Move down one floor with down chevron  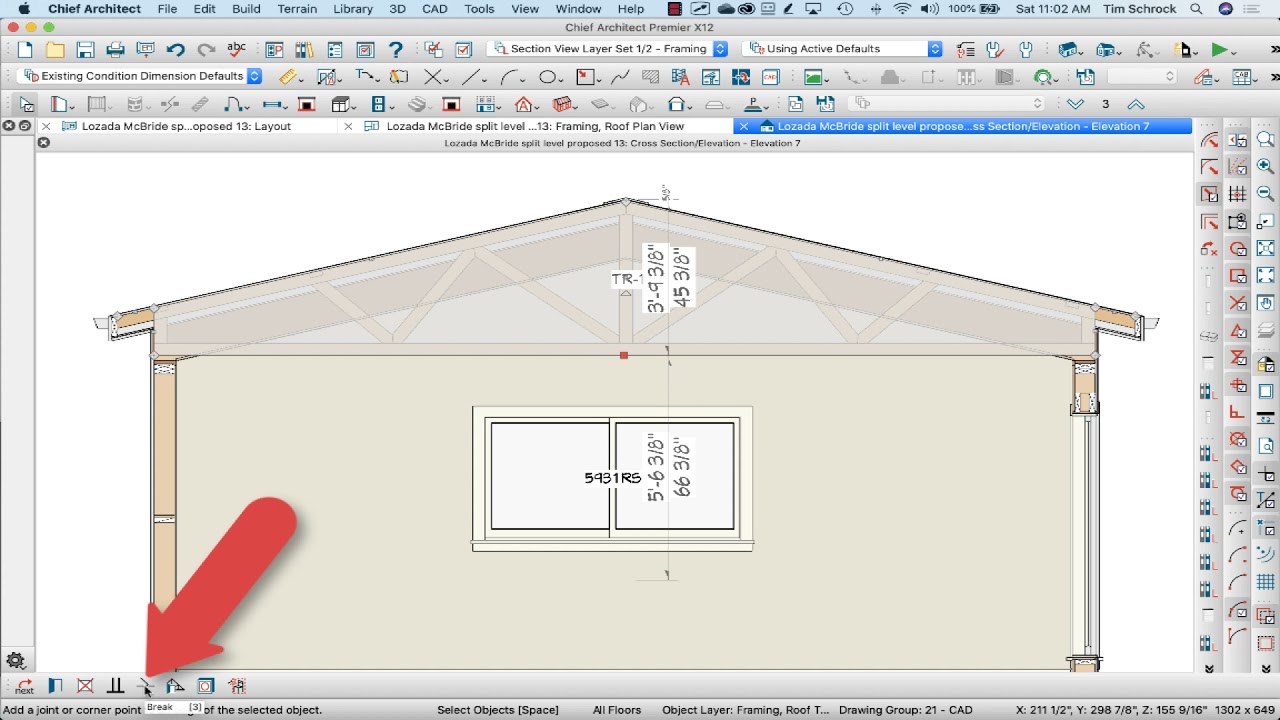1075,104
